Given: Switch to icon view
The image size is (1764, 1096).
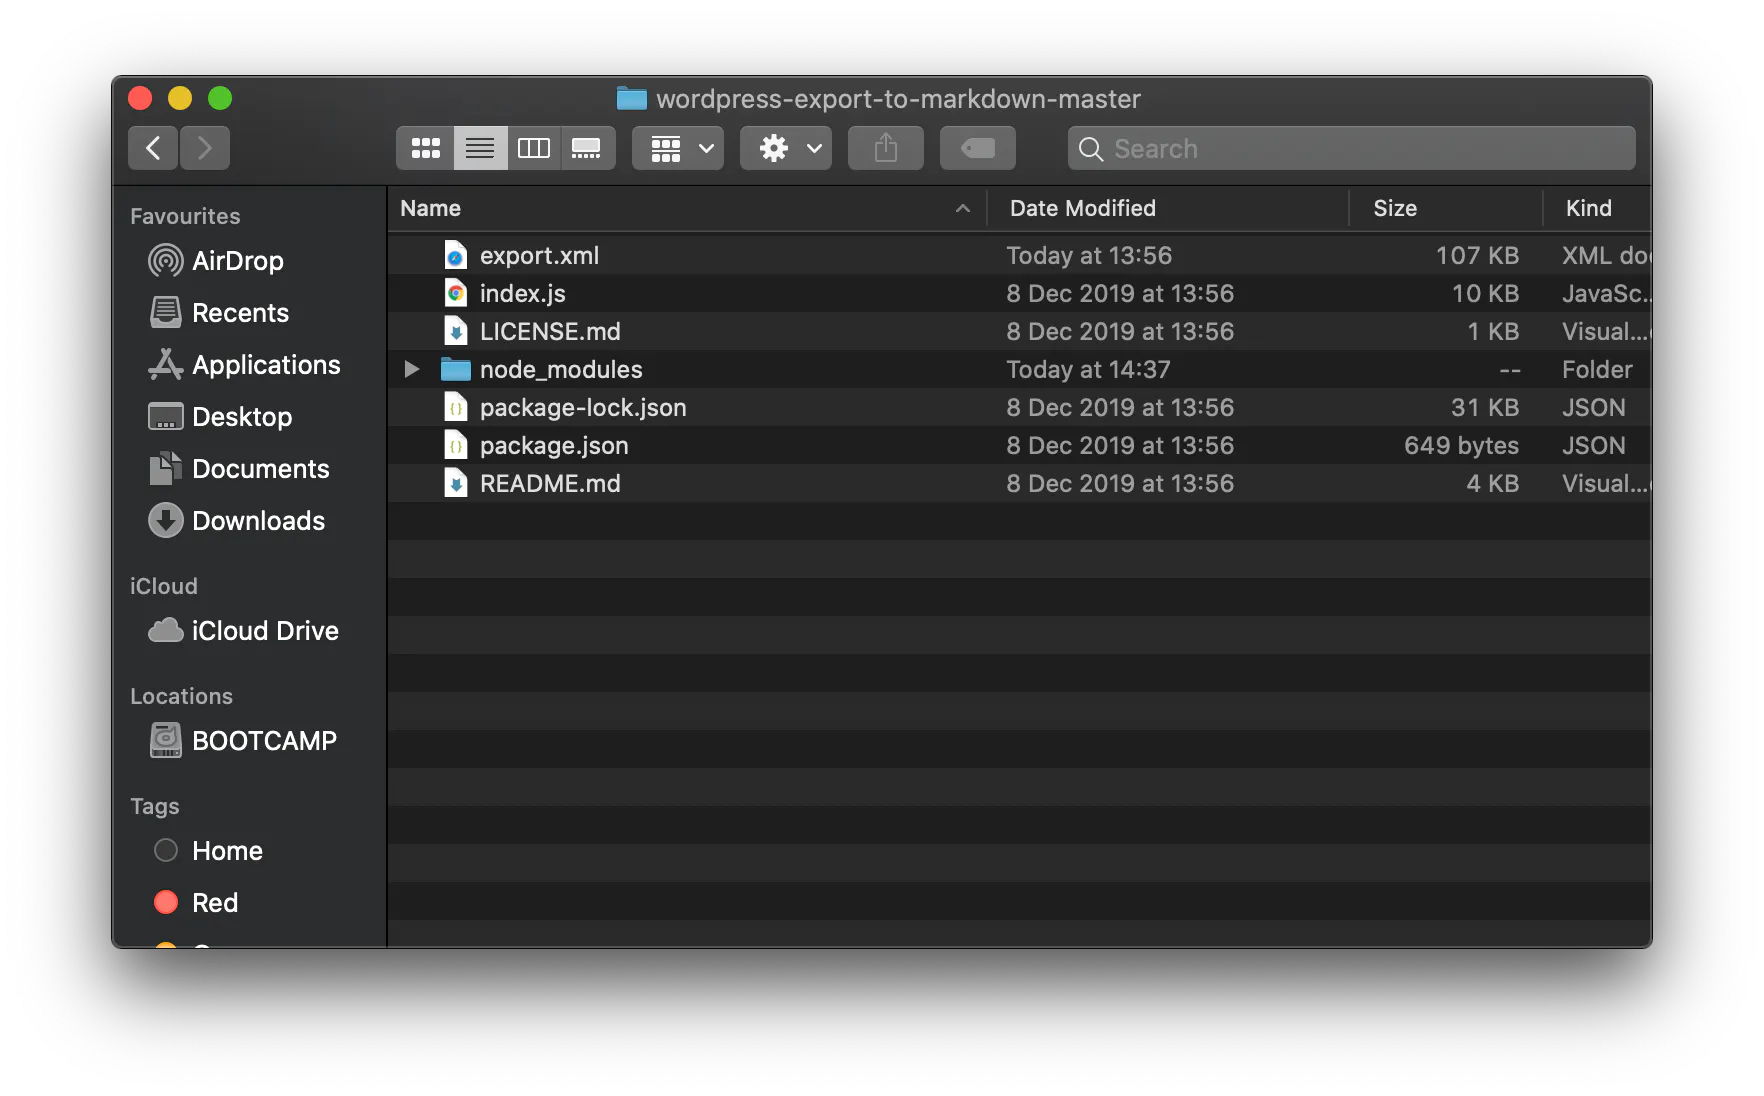Looking at the screenshot, I should coord(425,148).
